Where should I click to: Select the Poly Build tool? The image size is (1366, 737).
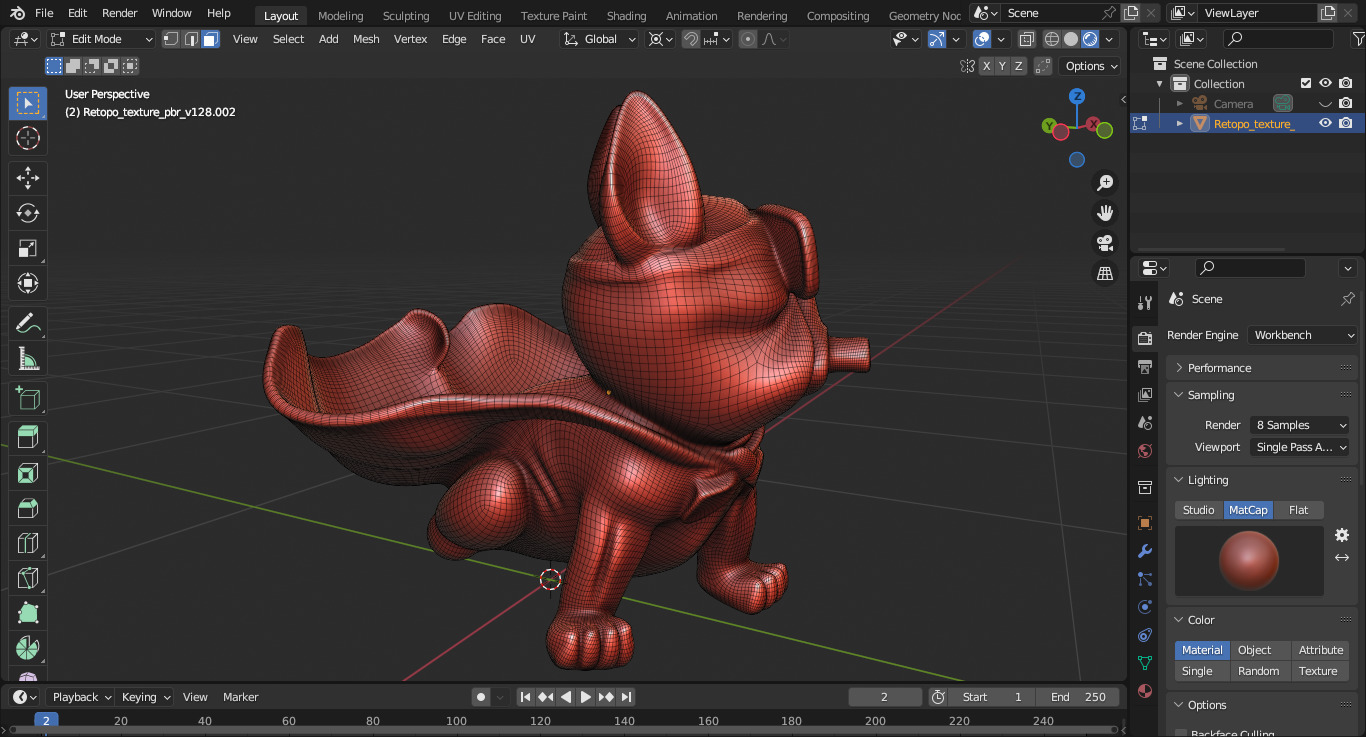click(28, 613)
